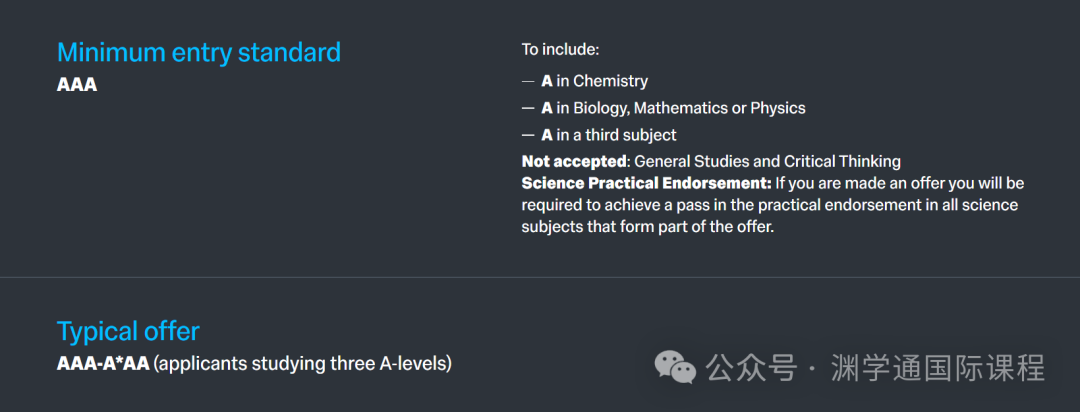
Task: Click '(applicants studying three A-levels)' text
Action: (302, 363)
